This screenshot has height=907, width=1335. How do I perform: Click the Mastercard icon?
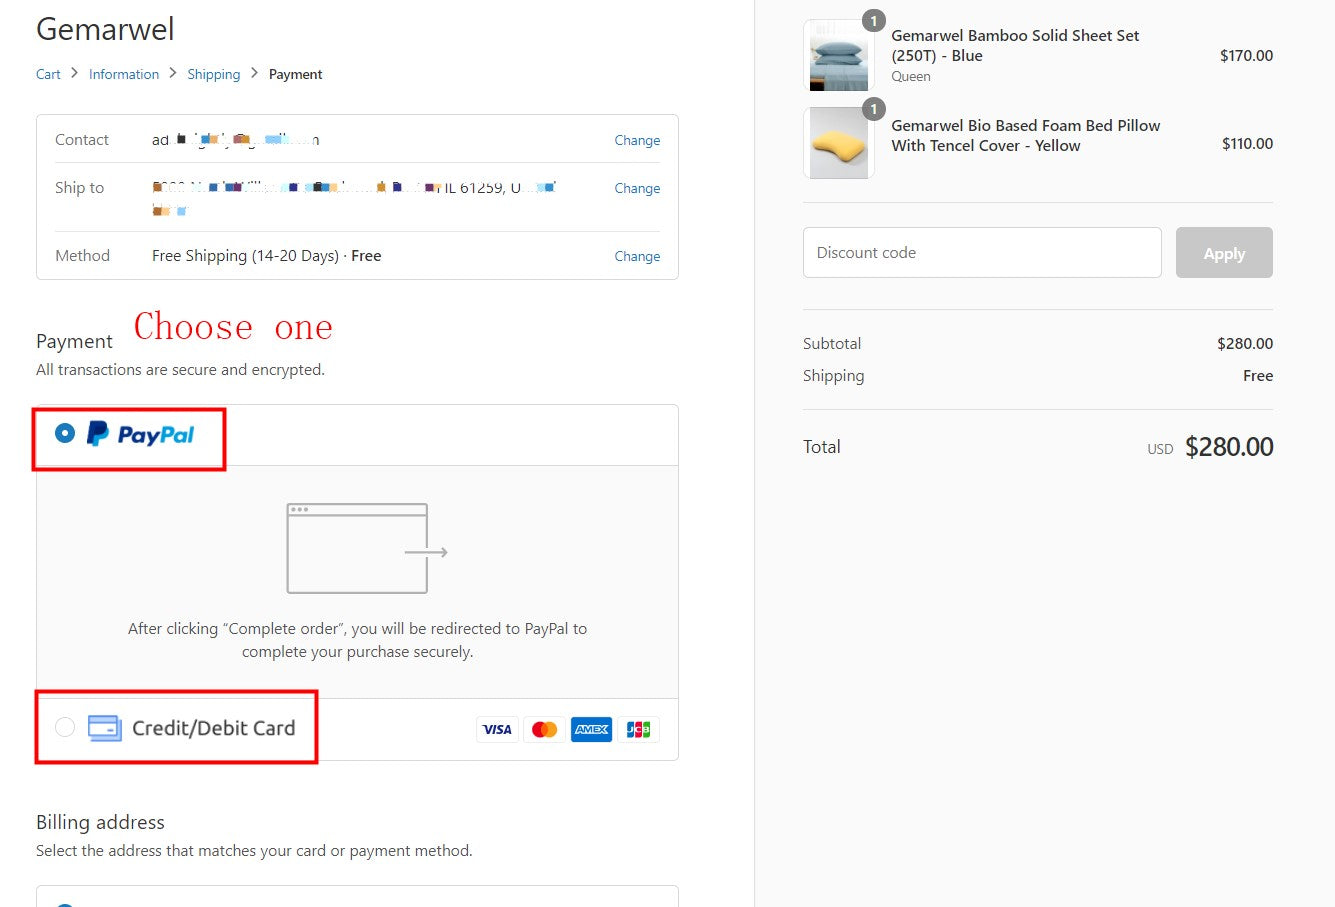(544, 730)
